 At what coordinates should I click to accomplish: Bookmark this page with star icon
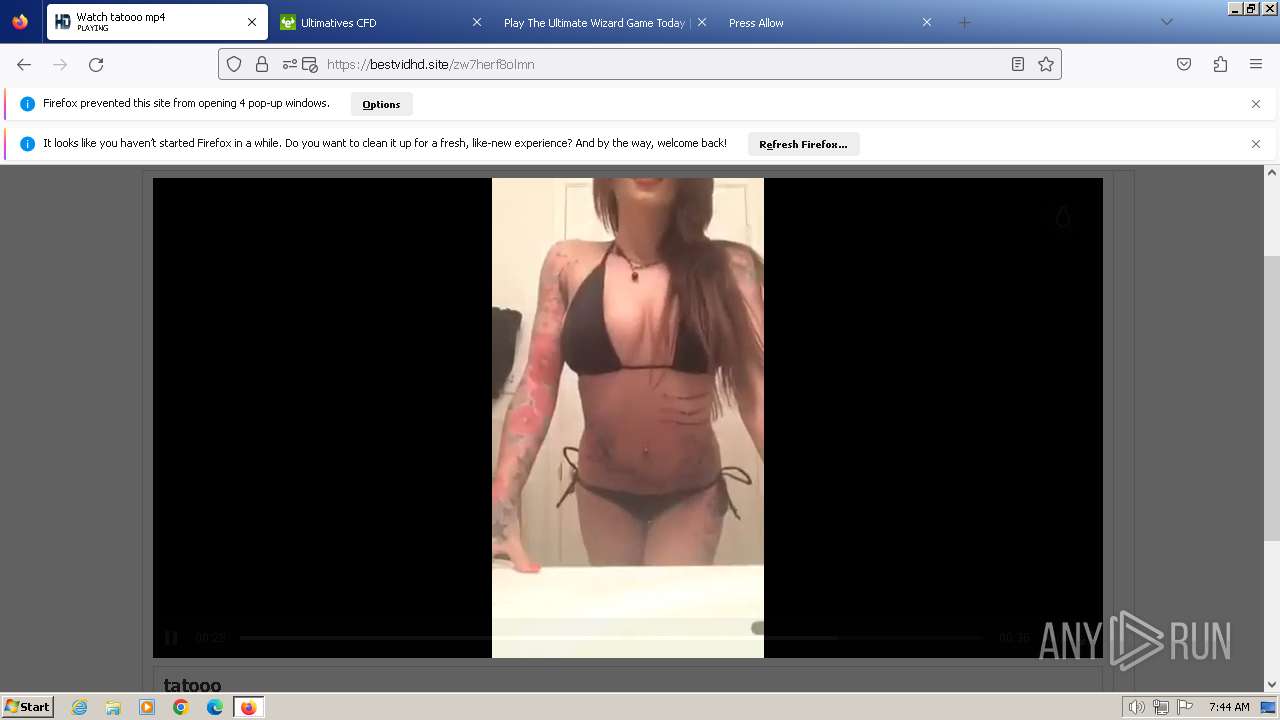(x=1046, y=64)
